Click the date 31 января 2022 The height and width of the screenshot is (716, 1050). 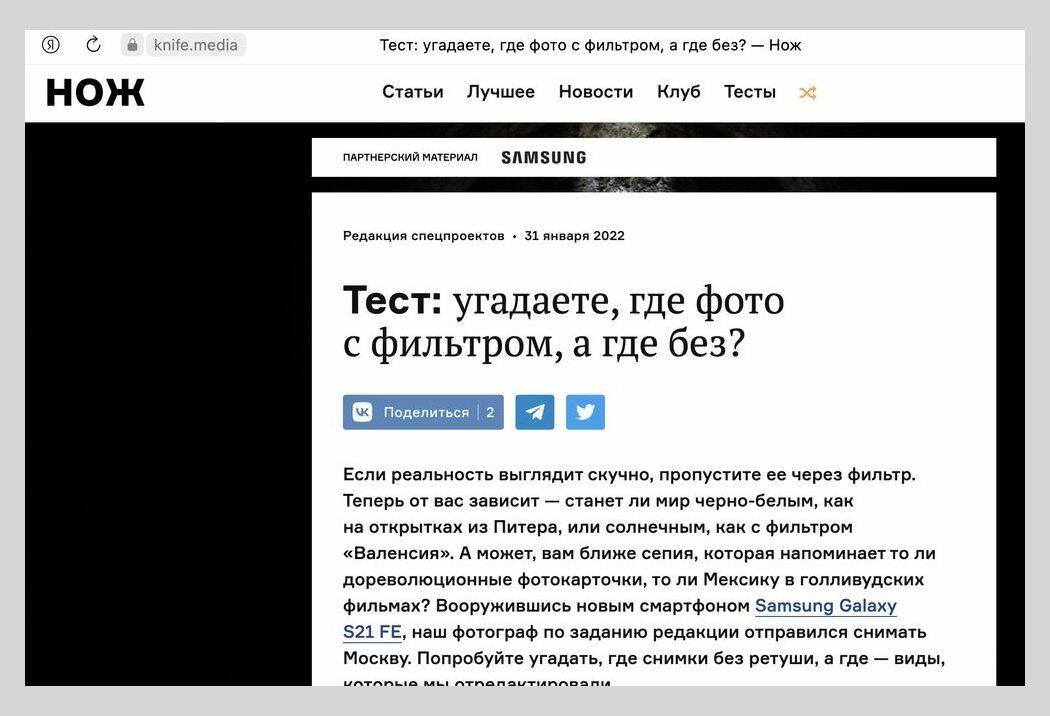[575, 236]
